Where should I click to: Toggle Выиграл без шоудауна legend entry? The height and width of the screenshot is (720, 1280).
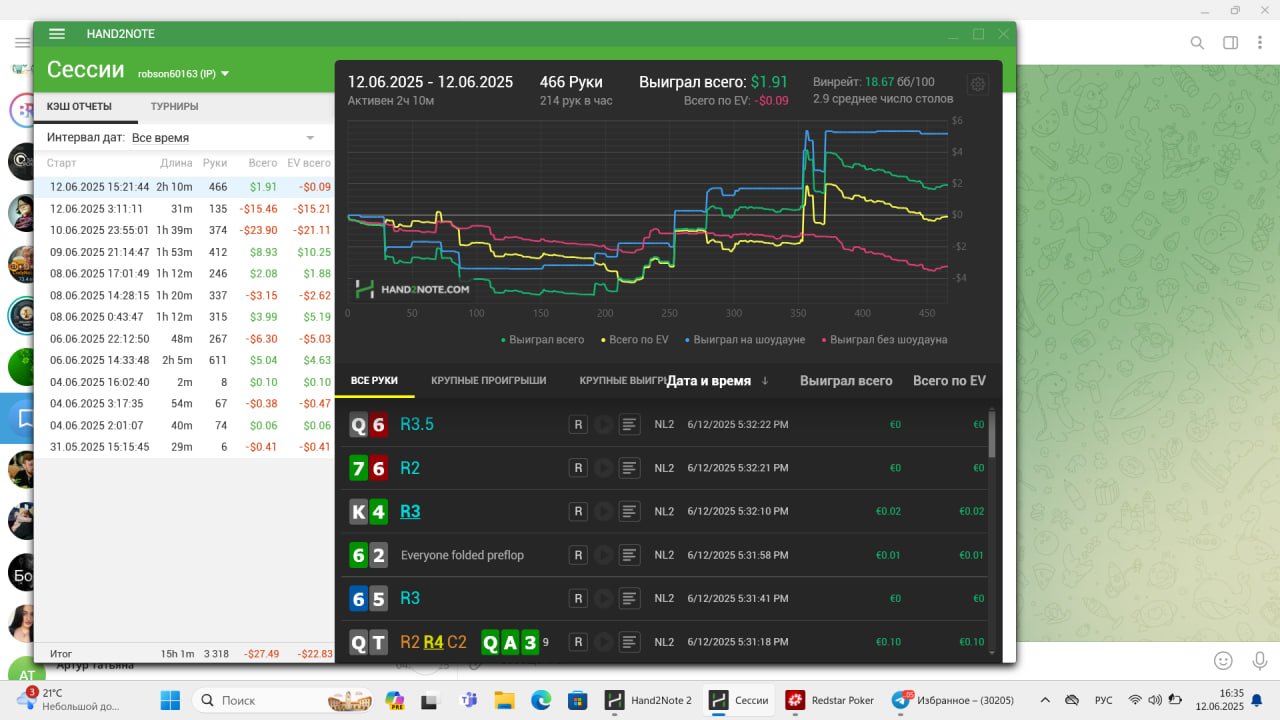tap(884, 340)
